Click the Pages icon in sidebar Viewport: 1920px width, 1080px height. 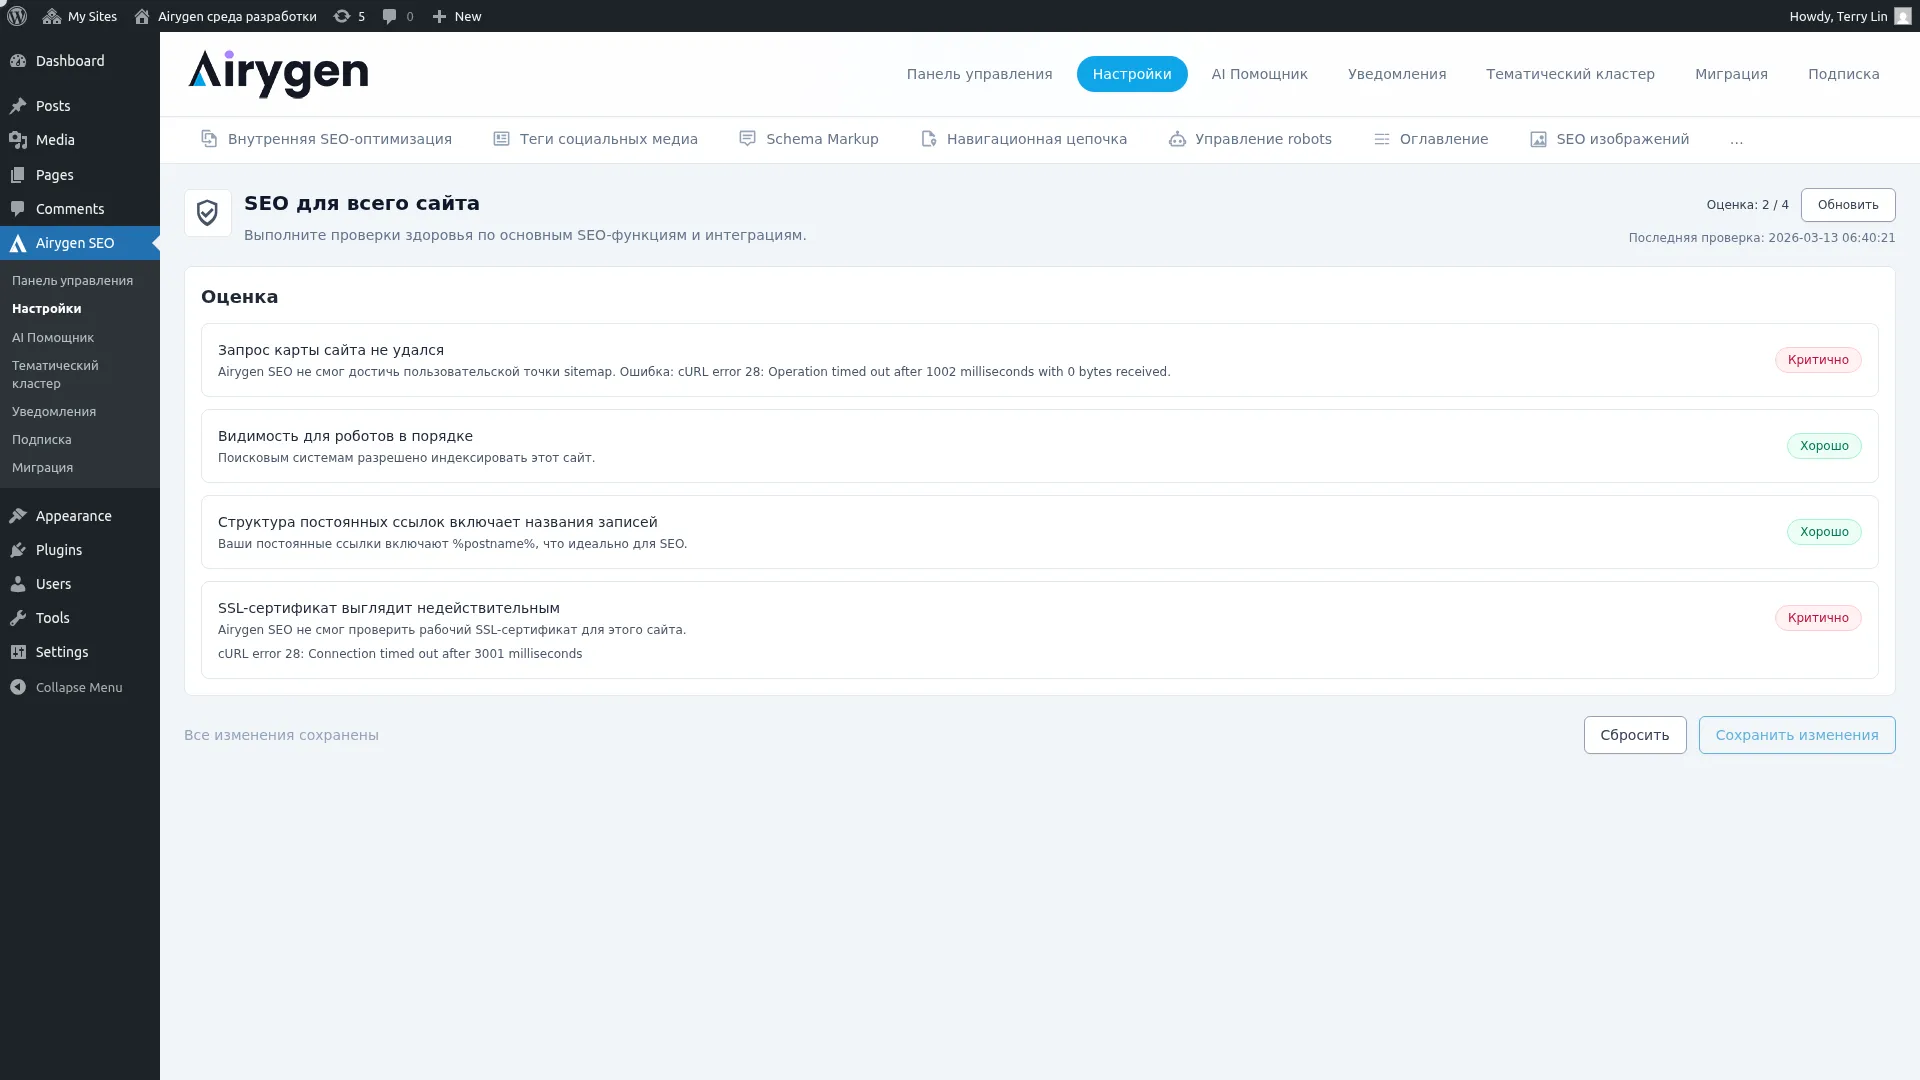18,175
